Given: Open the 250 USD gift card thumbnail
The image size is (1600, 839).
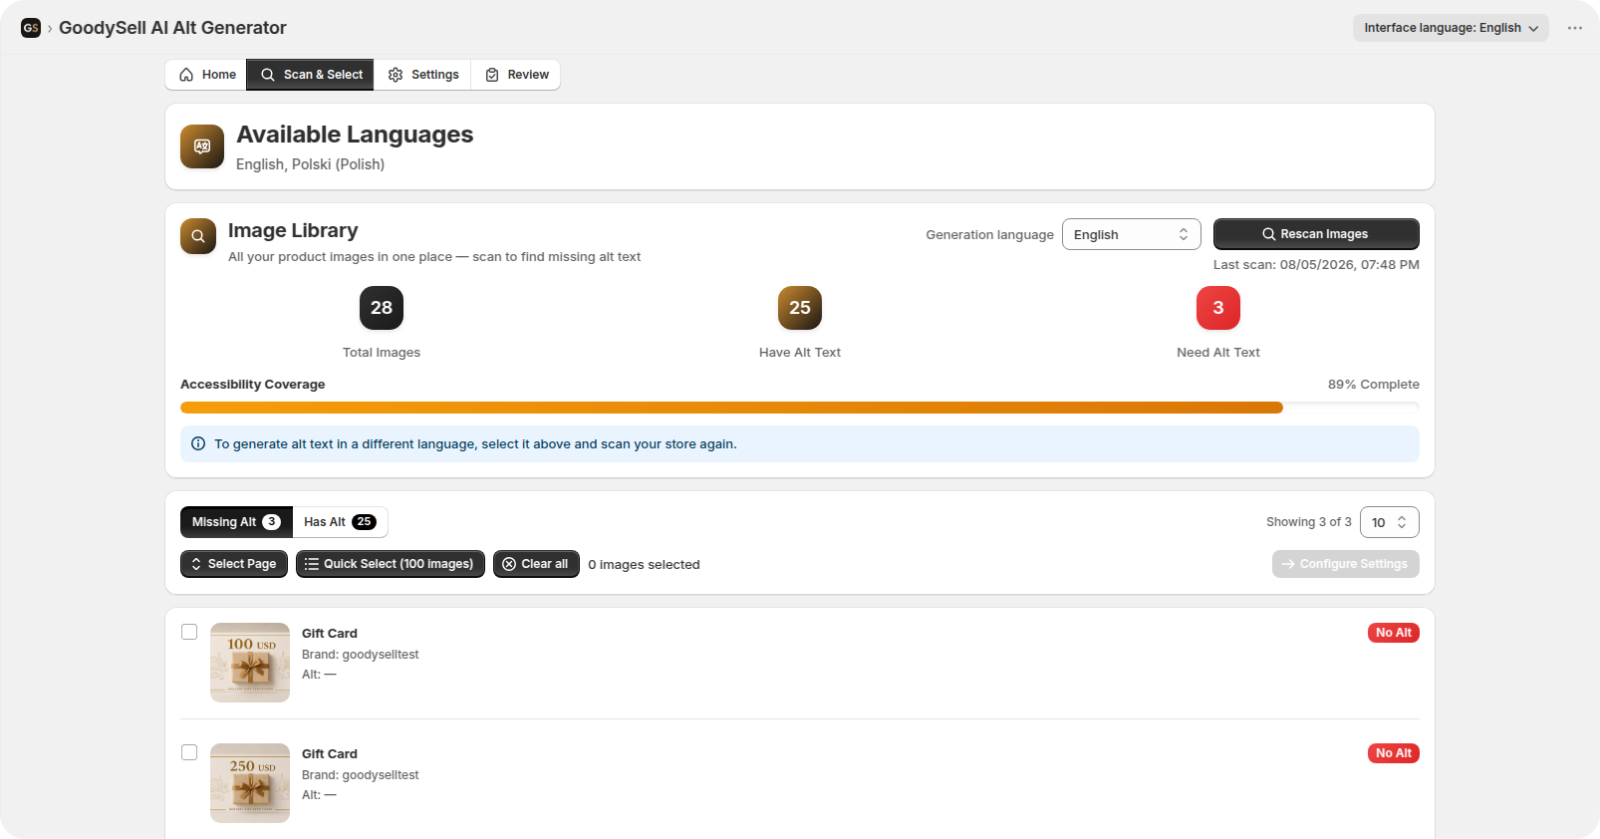Looking at the screenshot, I should point(250,783).
